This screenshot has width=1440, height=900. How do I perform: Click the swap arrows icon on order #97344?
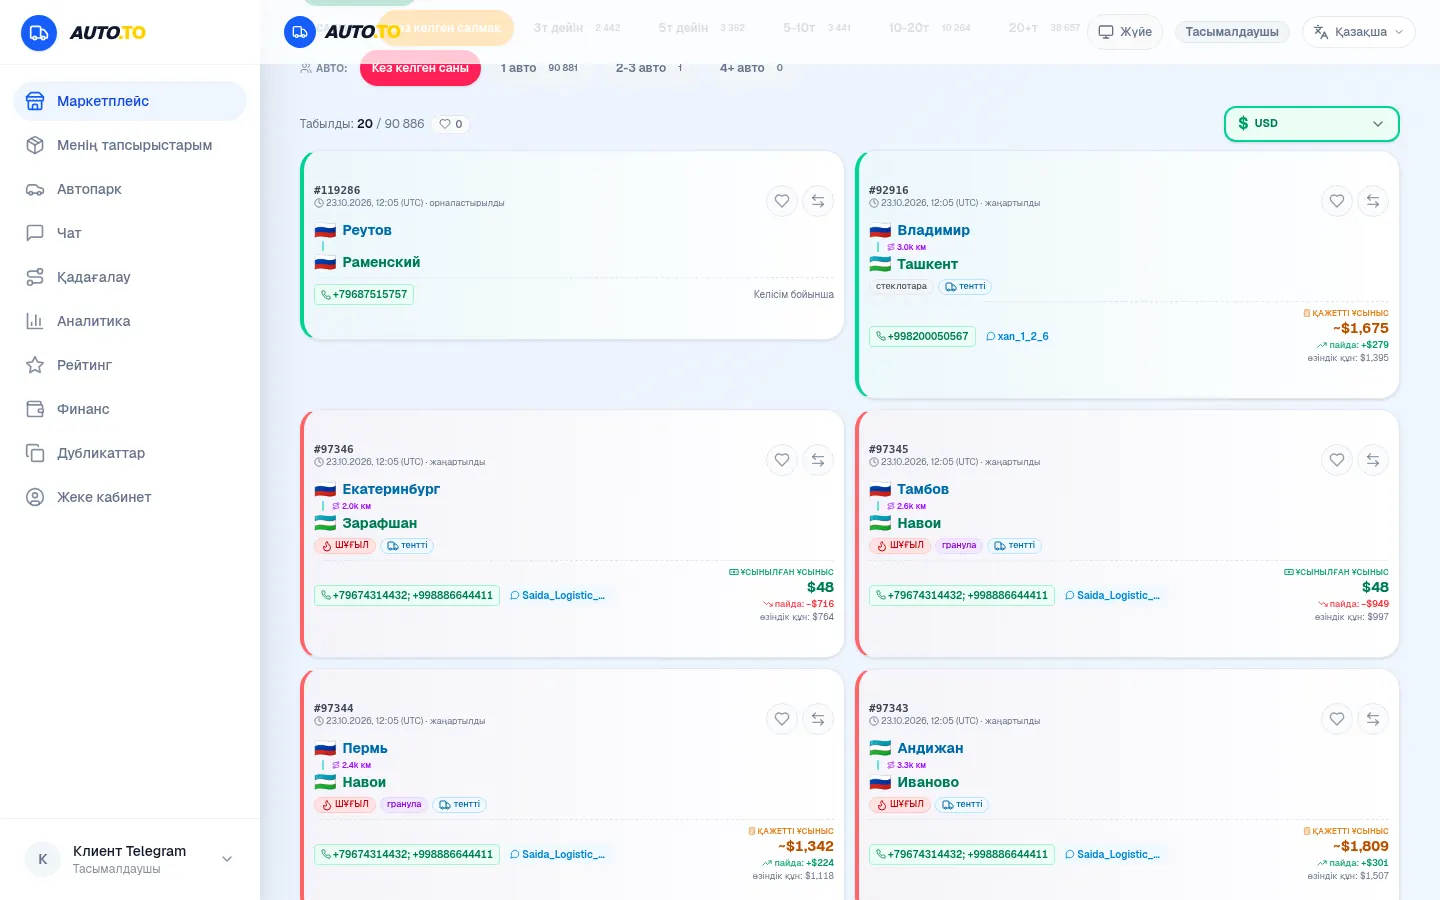(818, 719)
